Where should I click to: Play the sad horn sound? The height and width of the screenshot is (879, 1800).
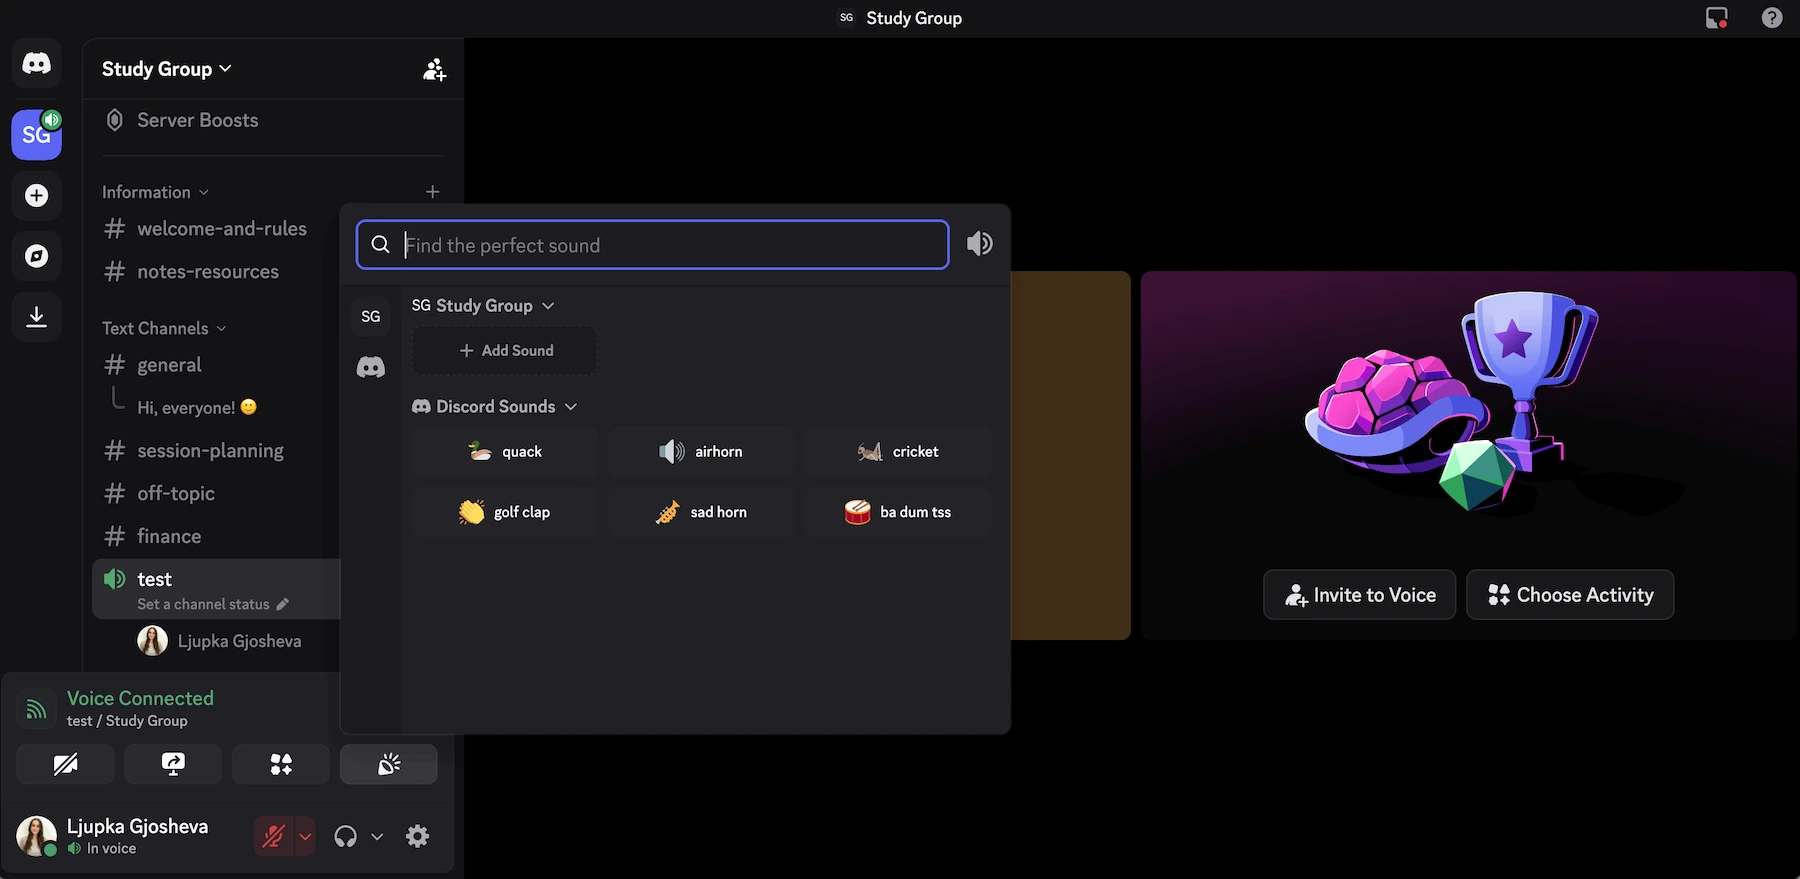click(x=701, y=512)
